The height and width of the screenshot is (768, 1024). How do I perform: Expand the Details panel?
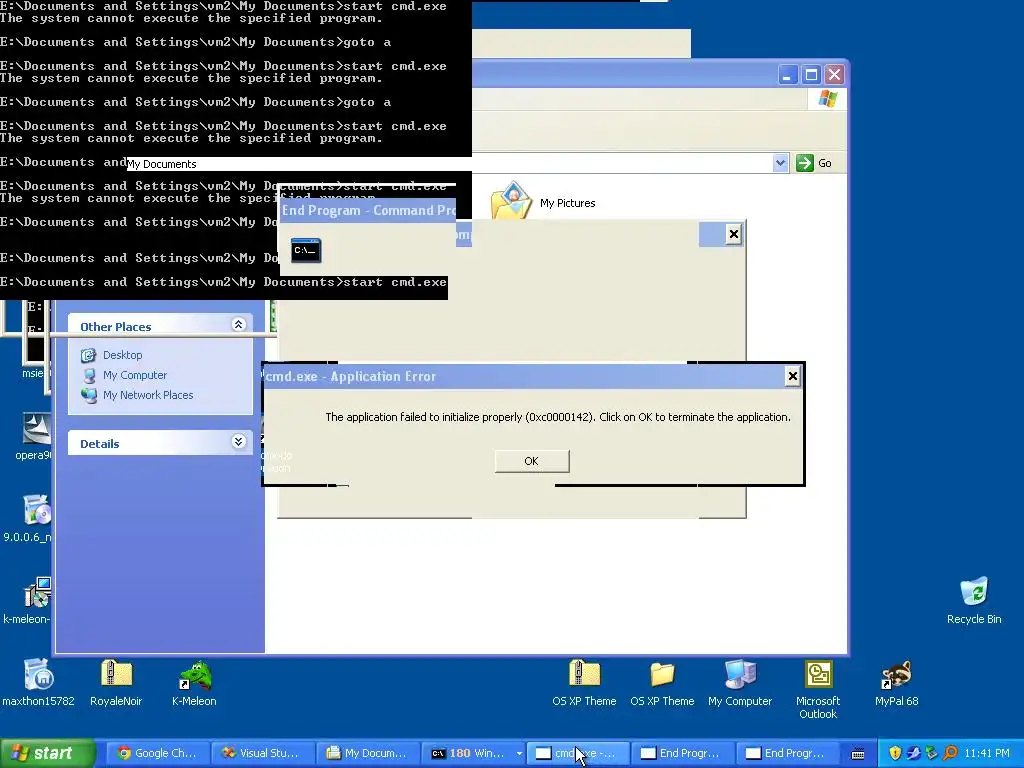tap(238, 442)
